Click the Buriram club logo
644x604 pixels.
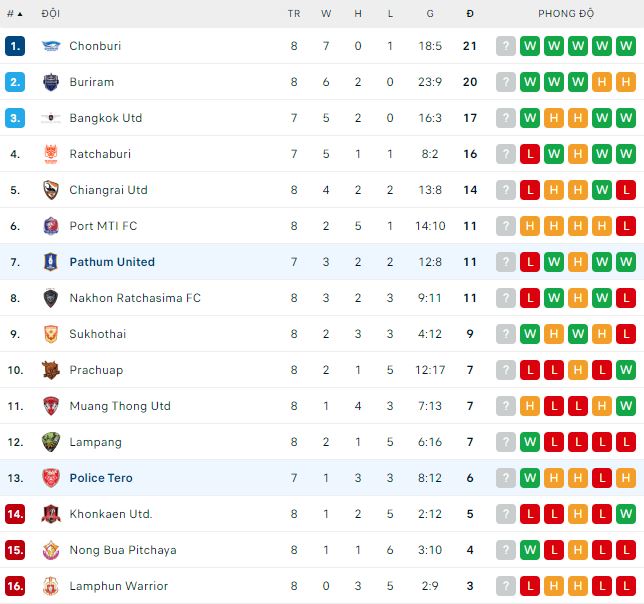click(x=51, y=82)
